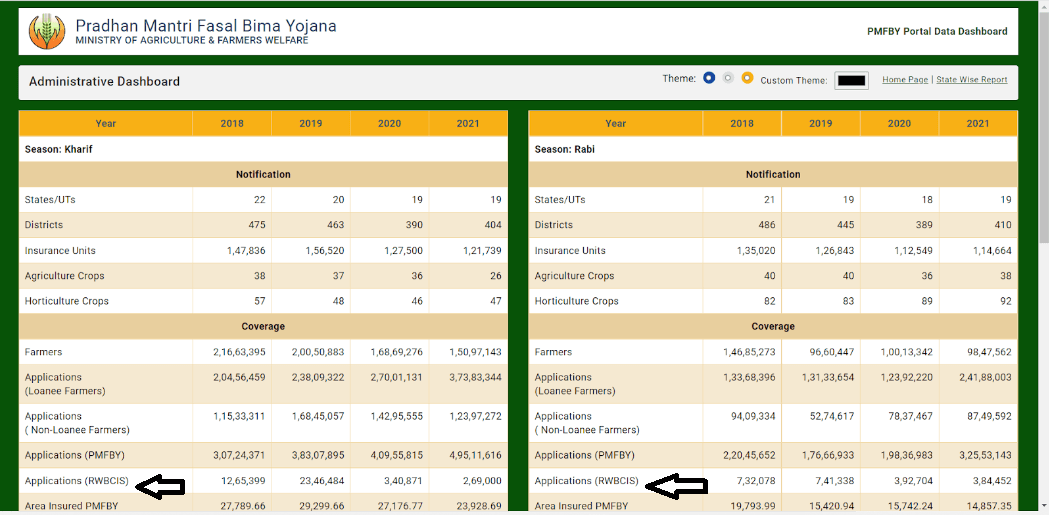
Task: Click the Rabi Coverage section header
Action: point(773,326)
